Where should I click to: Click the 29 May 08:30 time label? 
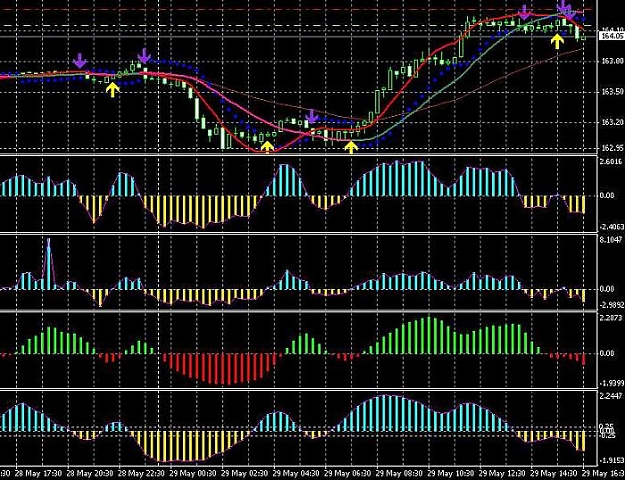398,474
